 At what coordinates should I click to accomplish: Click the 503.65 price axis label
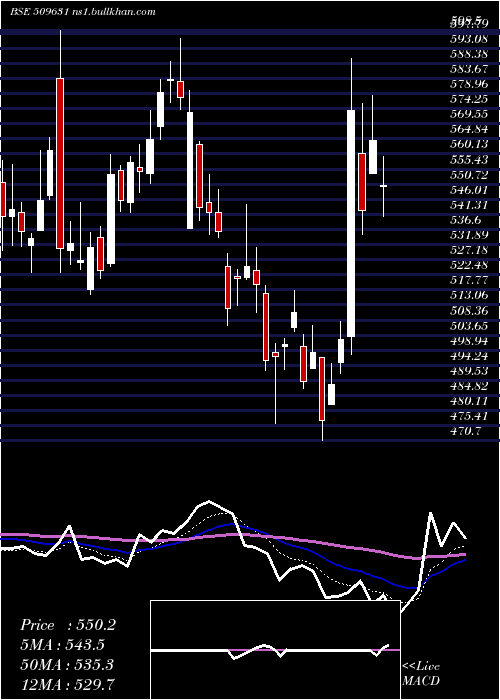click(x=469, y=326)
